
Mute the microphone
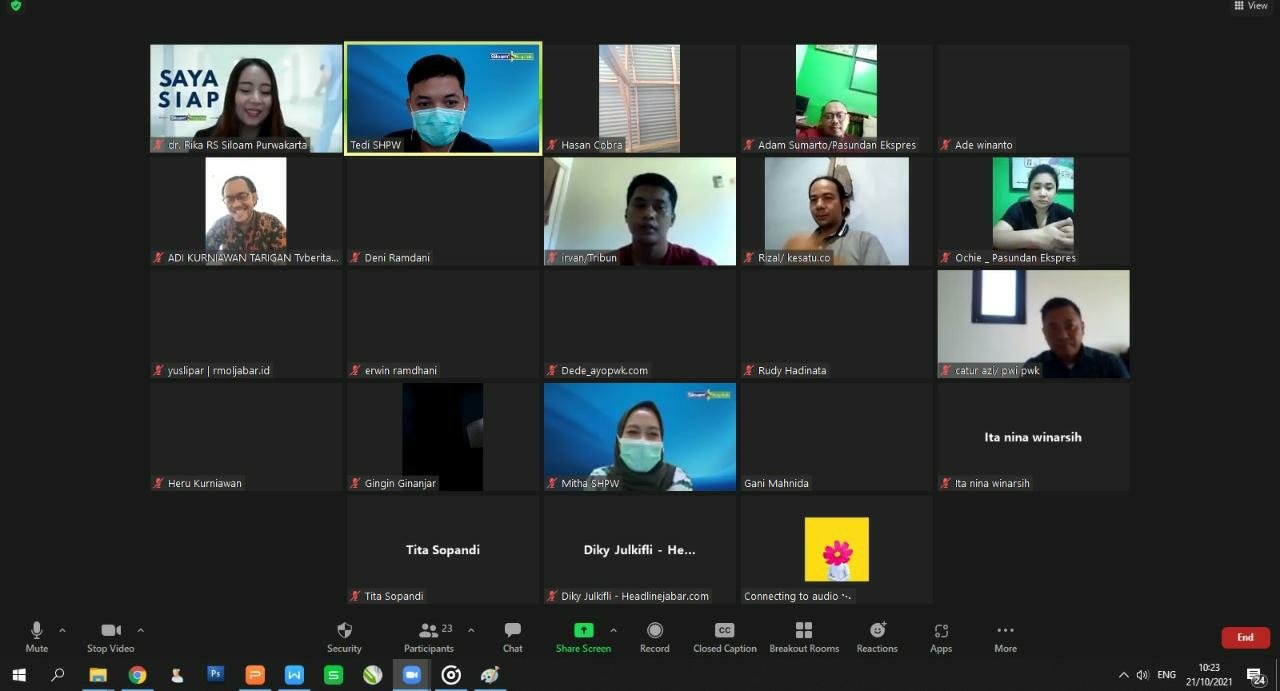(37, 636)
